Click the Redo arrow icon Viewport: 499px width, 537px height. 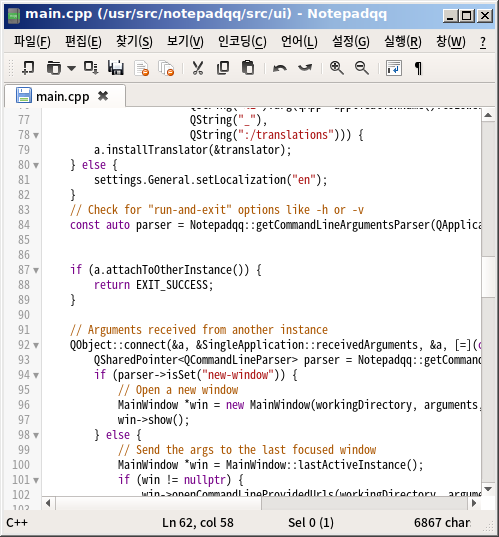click(305, 68)
